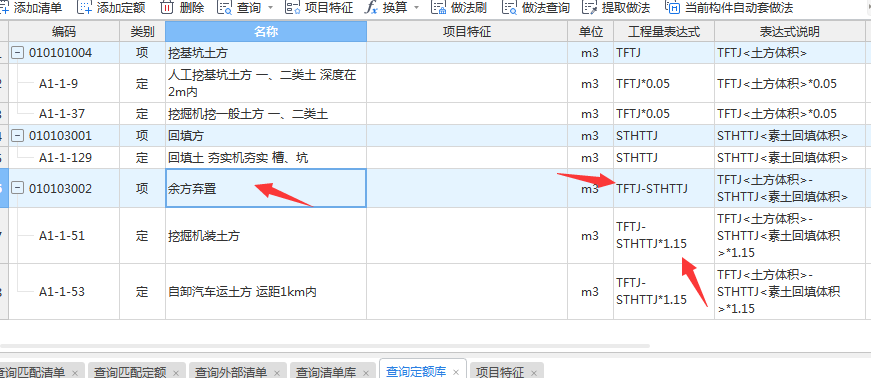The image size is (871, 378).
Task: Collapse the 010101004 tree row
Action: 18,53
